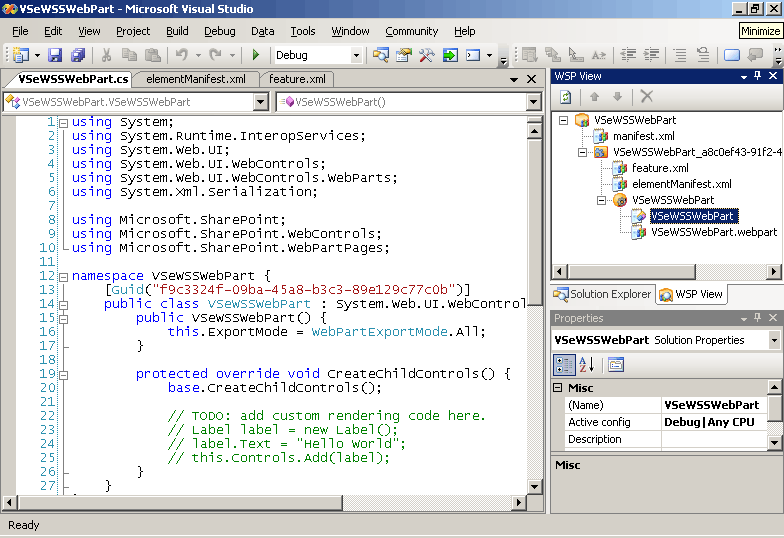Click the Move Down arrow in WSP View

coord(618,97)
